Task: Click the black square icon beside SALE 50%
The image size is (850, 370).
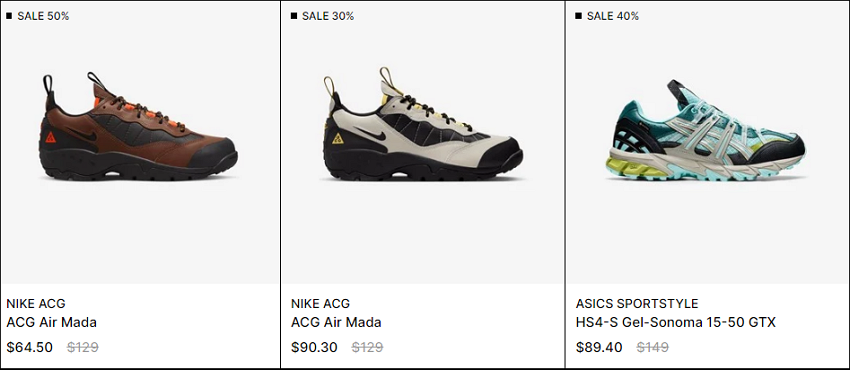Action: (x=9, y=16)
